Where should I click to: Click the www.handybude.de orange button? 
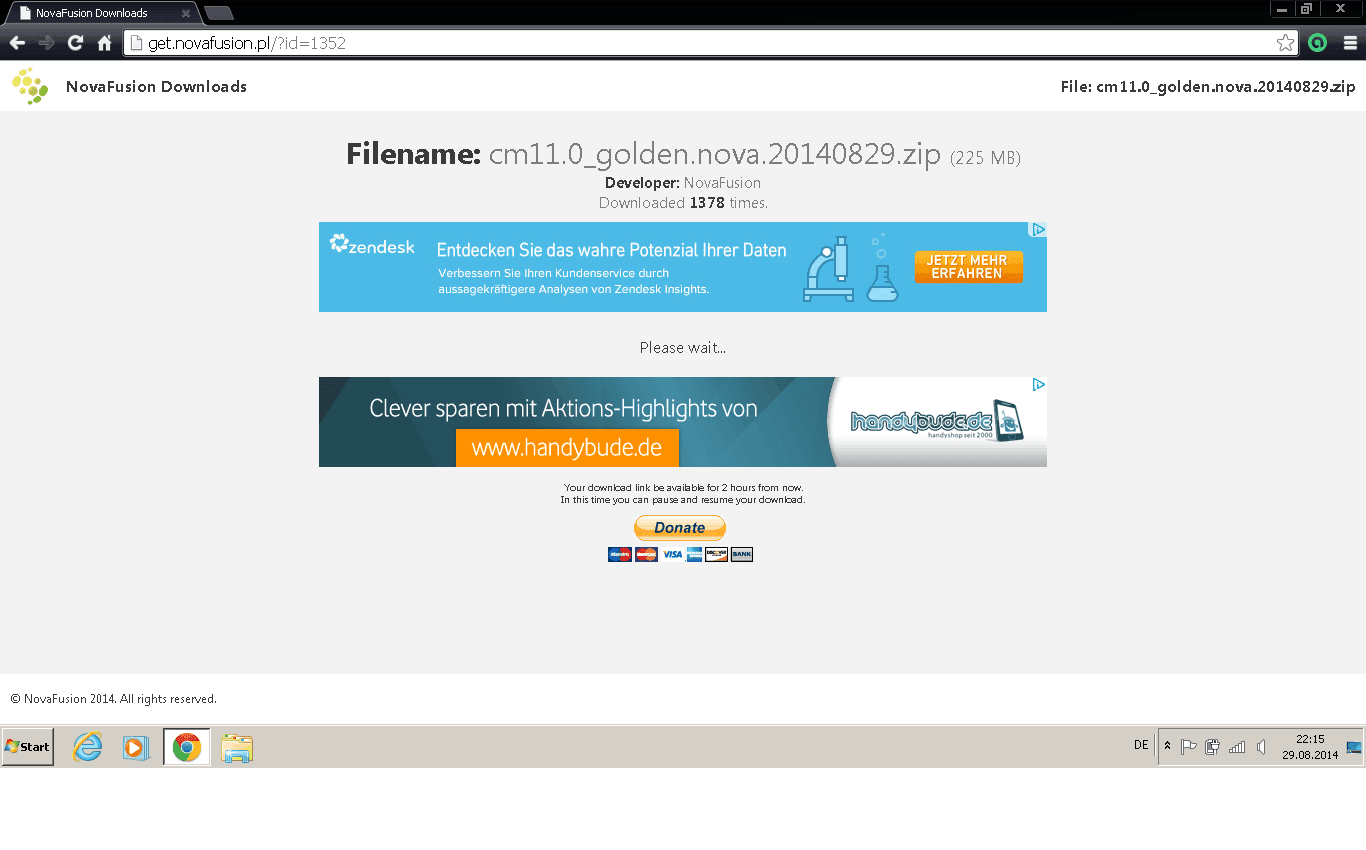567,448
